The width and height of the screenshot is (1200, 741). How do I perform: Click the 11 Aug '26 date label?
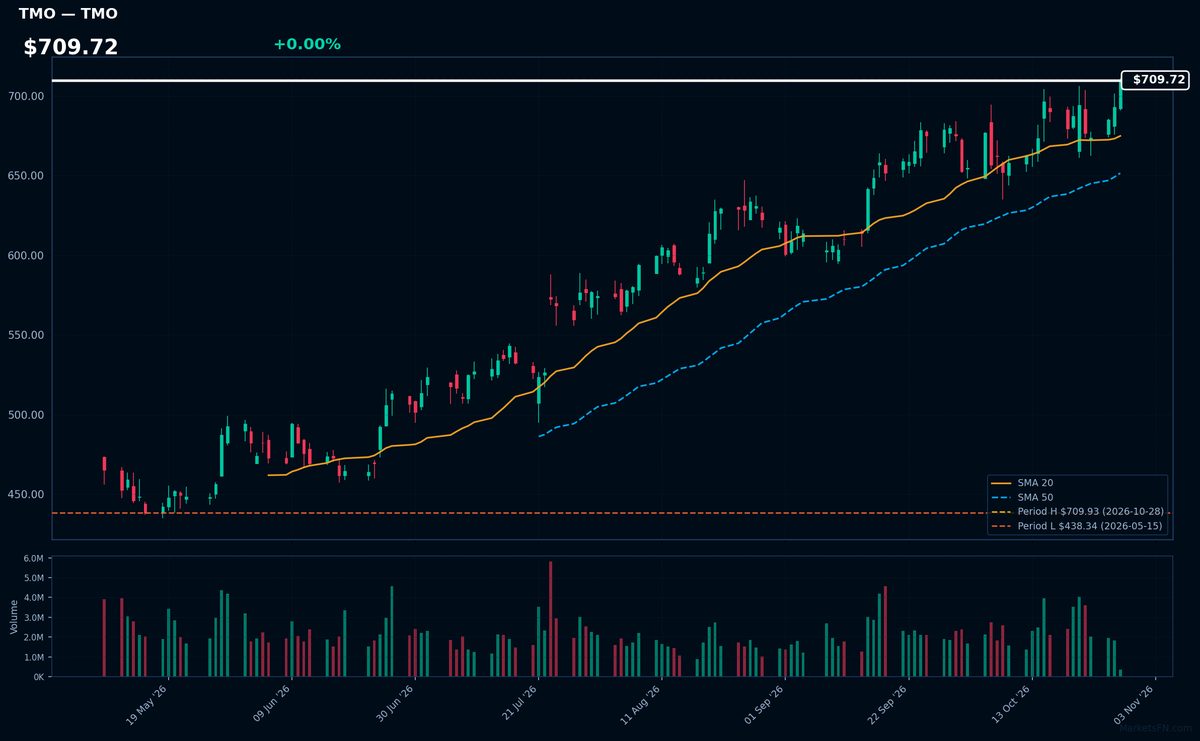click(641, 705)
